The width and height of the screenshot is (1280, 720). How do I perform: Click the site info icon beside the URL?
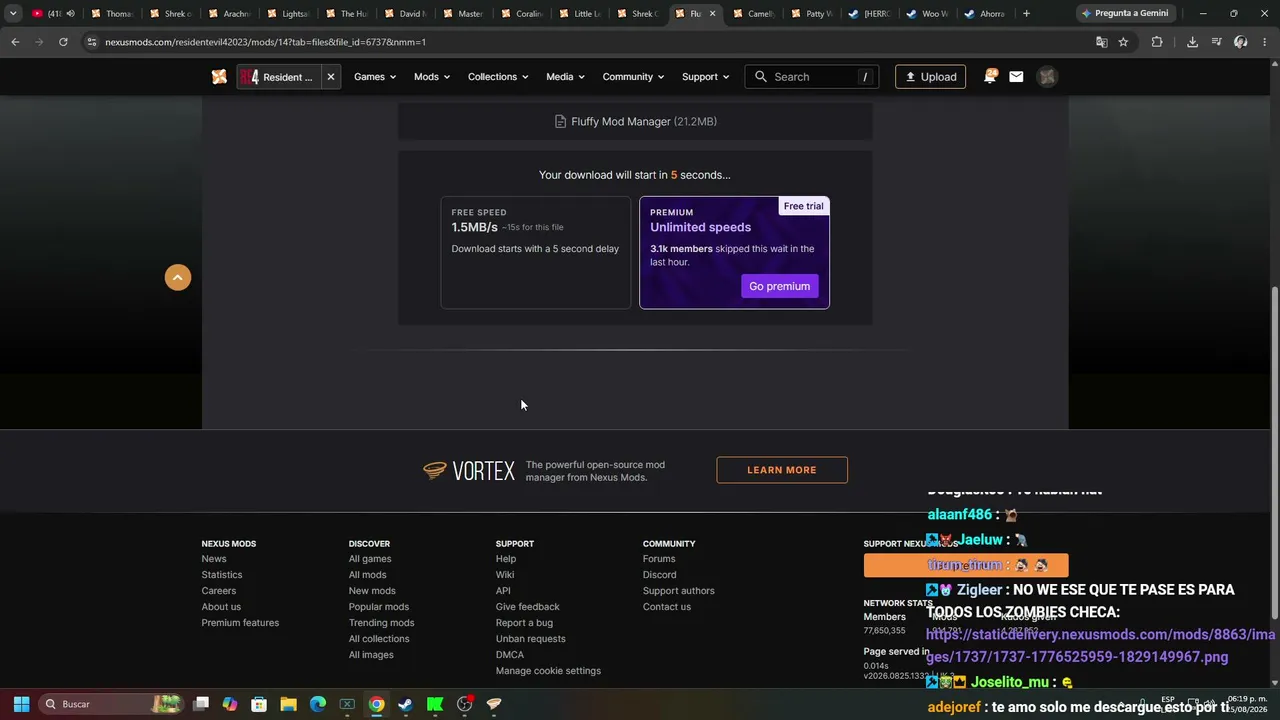92,42
